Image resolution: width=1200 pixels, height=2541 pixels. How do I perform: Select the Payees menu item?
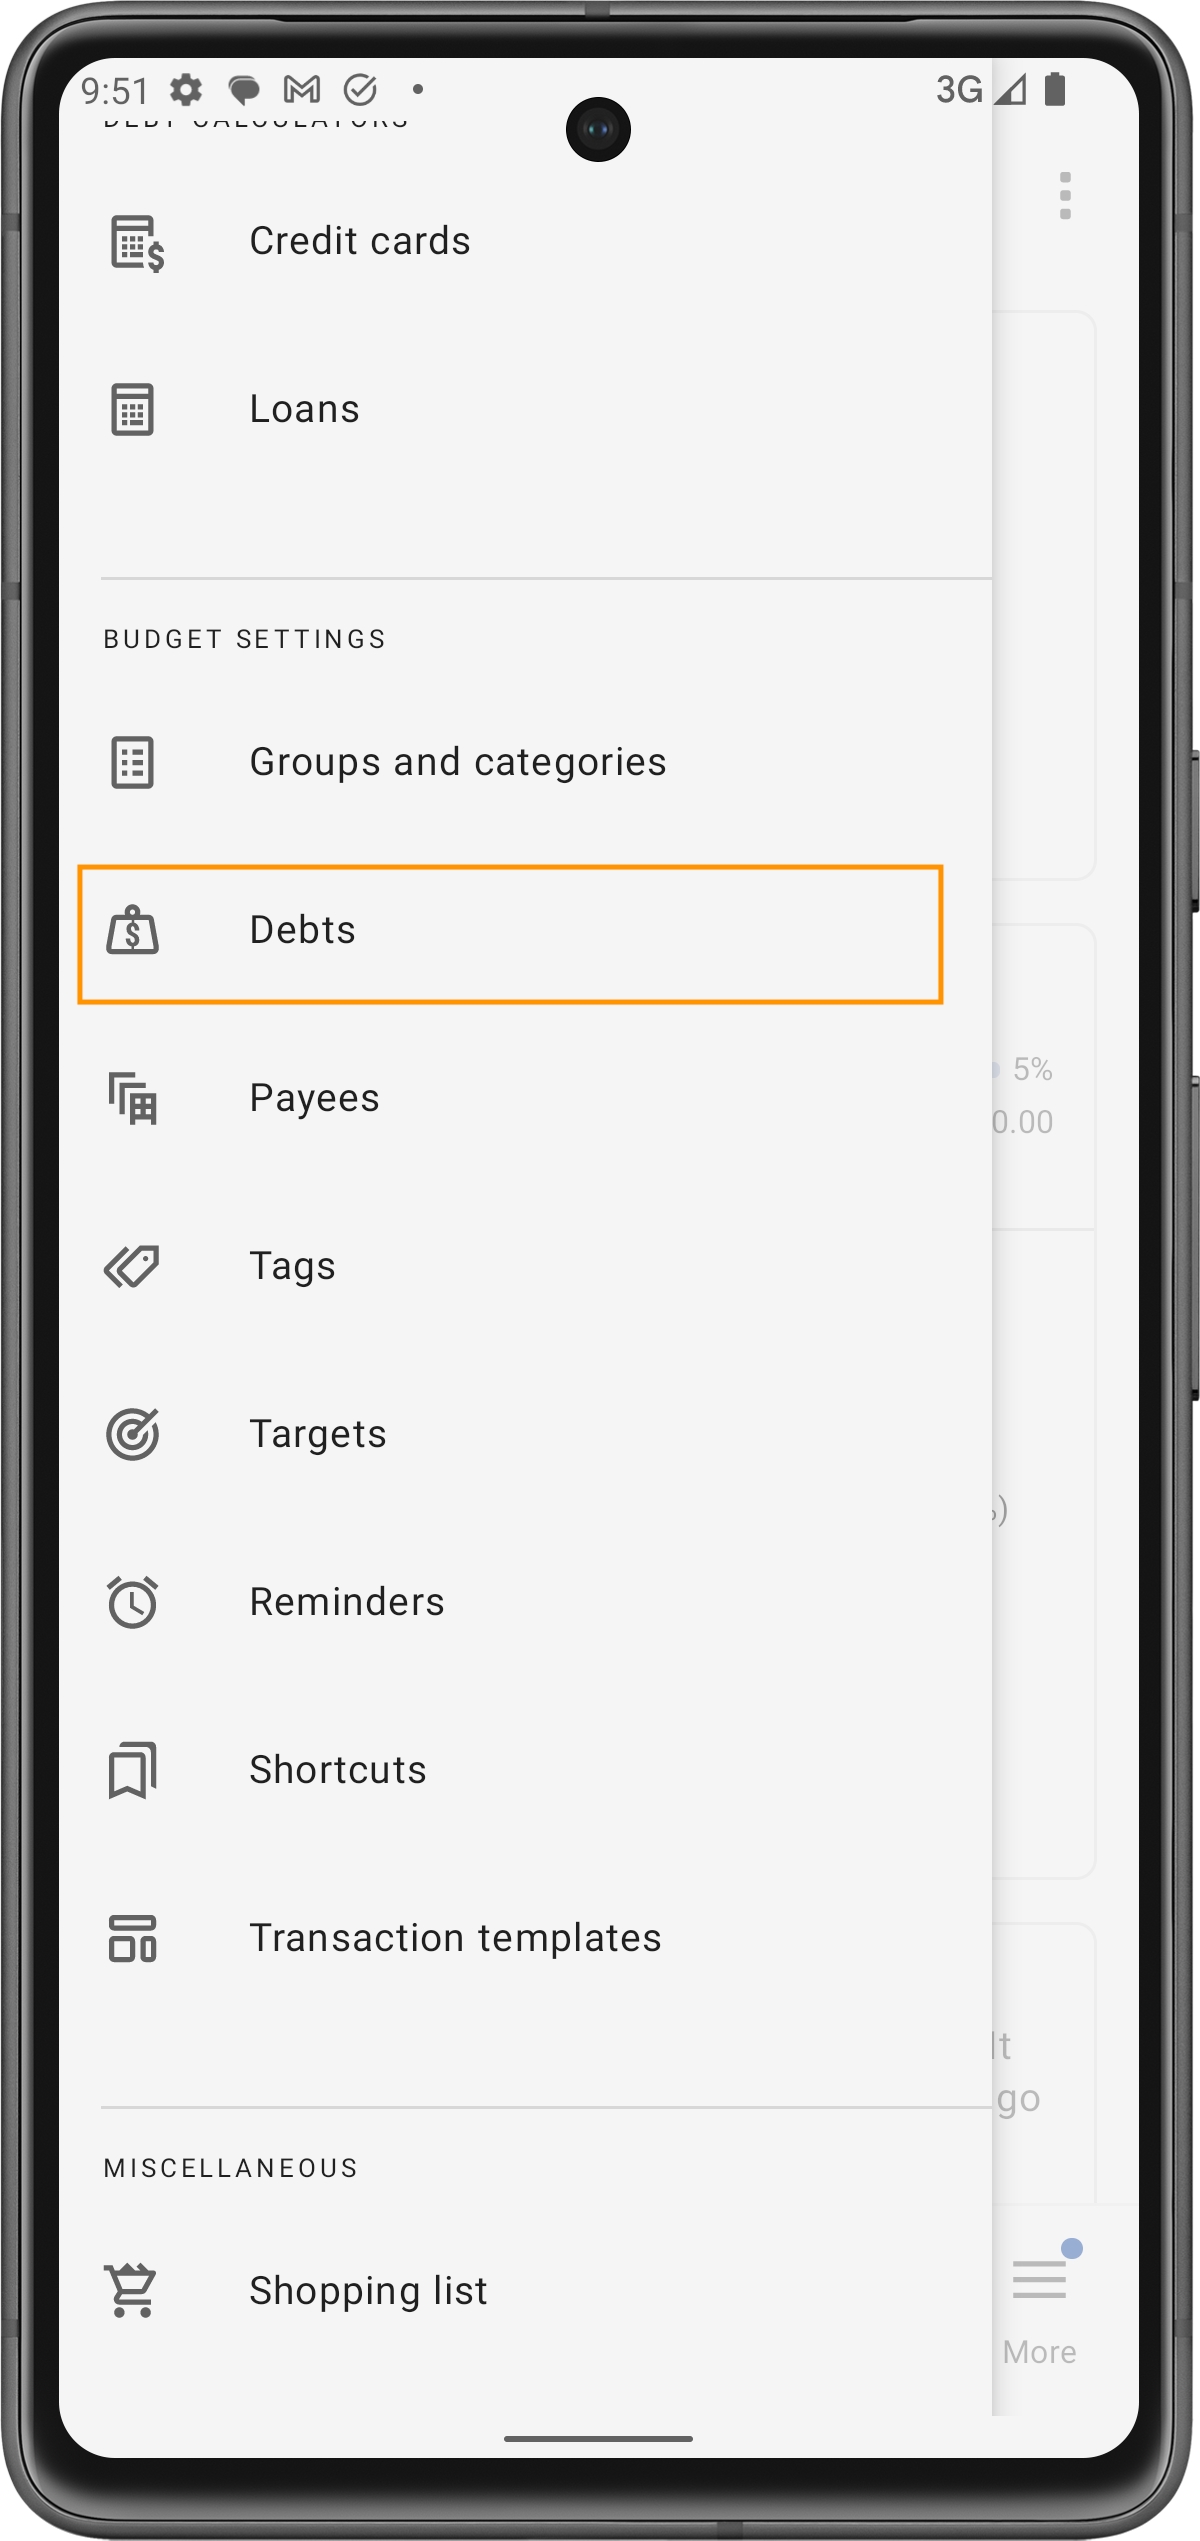click(x=314, y=1098)
